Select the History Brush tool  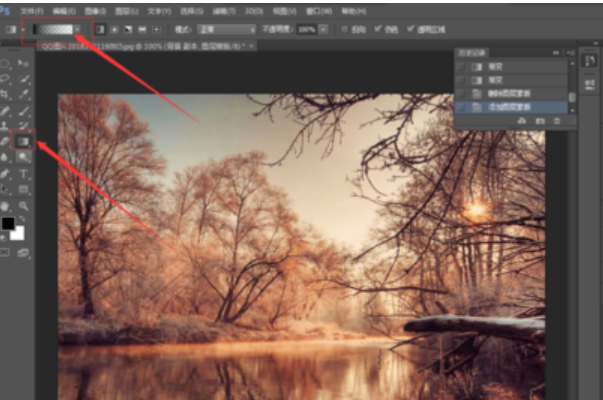click(x=24, y=126)
